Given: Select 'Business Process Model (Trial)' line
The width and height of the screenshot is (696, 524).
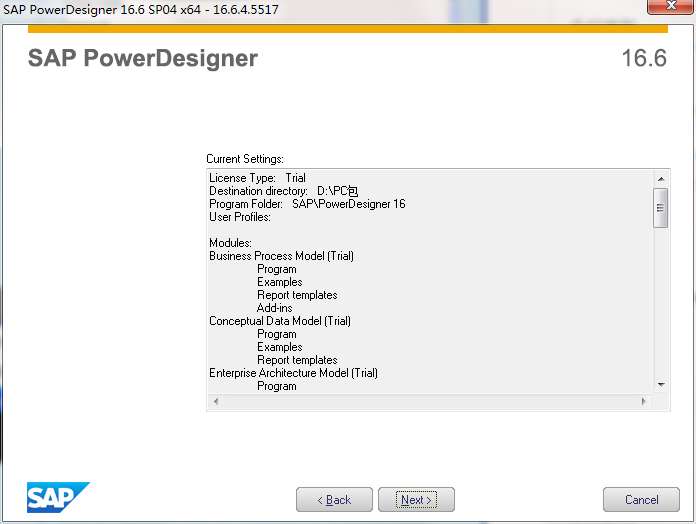Looking at the screenshot, I should [x=281, y=256].
